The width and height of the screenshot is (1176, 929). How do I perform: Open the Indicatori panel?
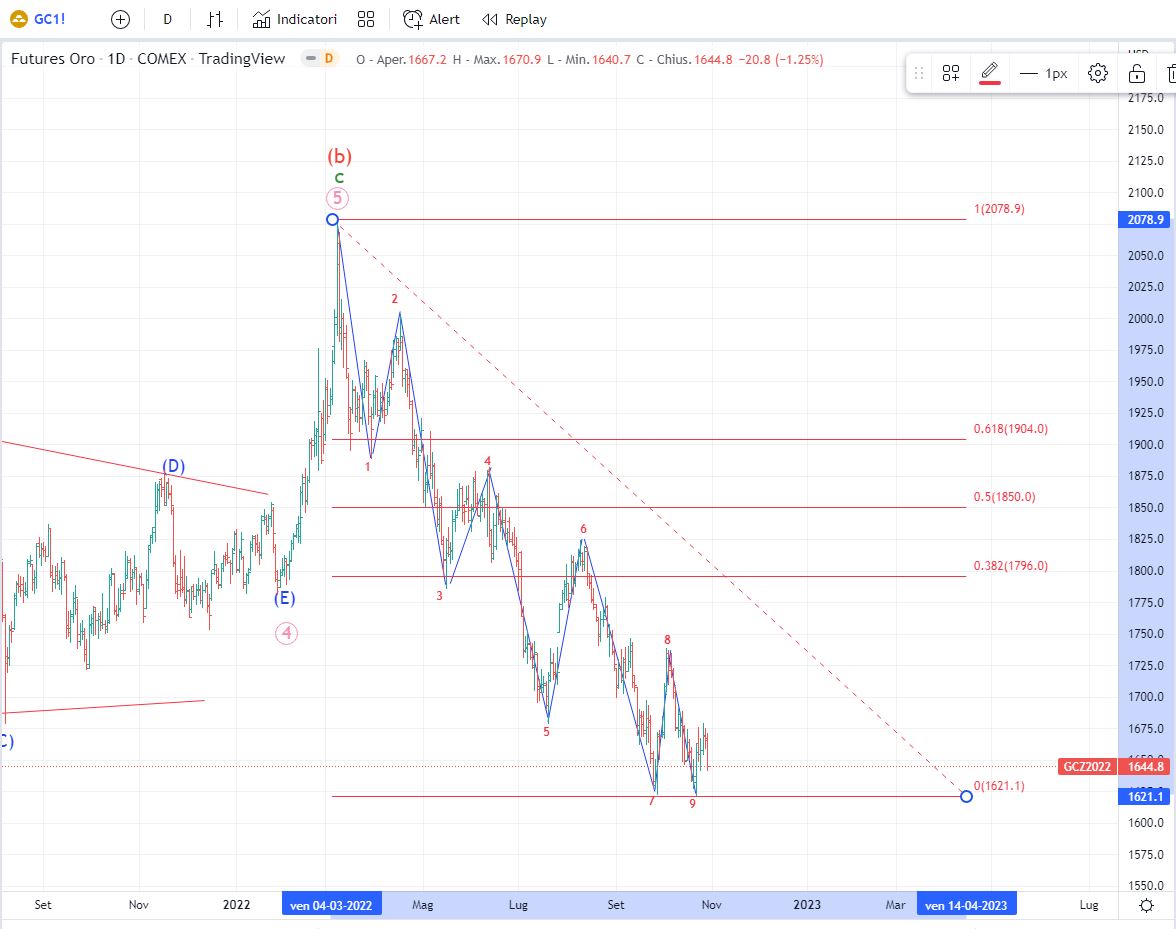(295, 19)
